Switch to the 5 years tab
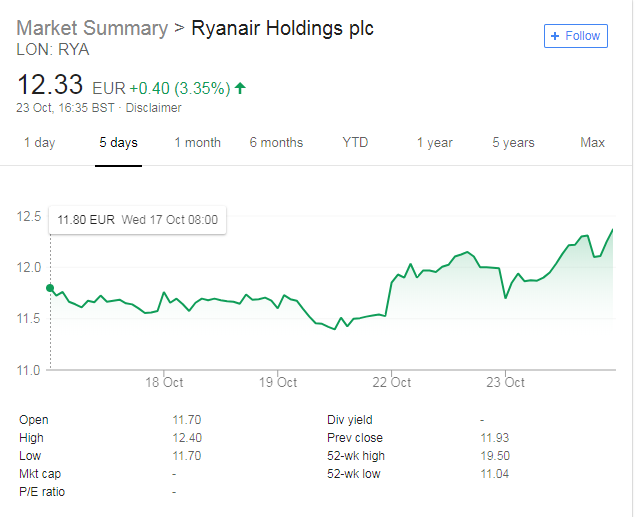The image size is (635, 517). pos(513,143)
